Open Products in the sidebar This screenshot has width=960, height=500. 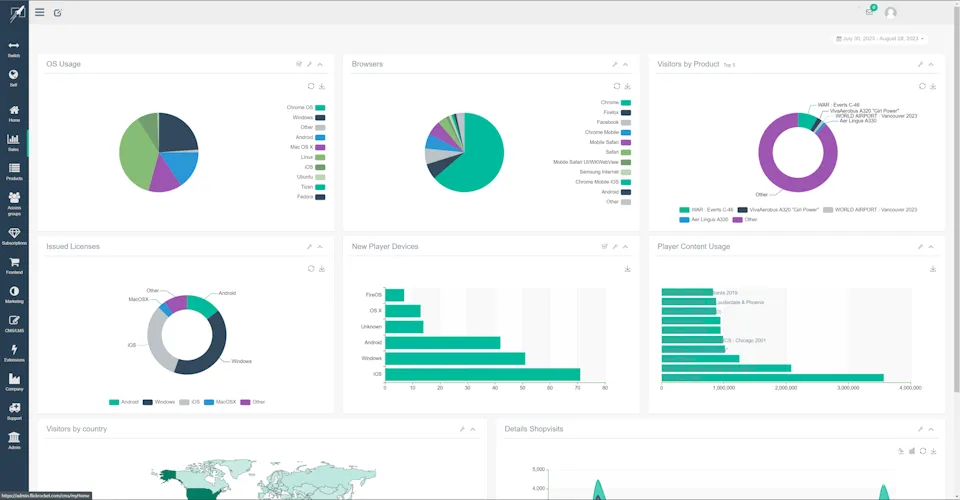click(14, 171)
